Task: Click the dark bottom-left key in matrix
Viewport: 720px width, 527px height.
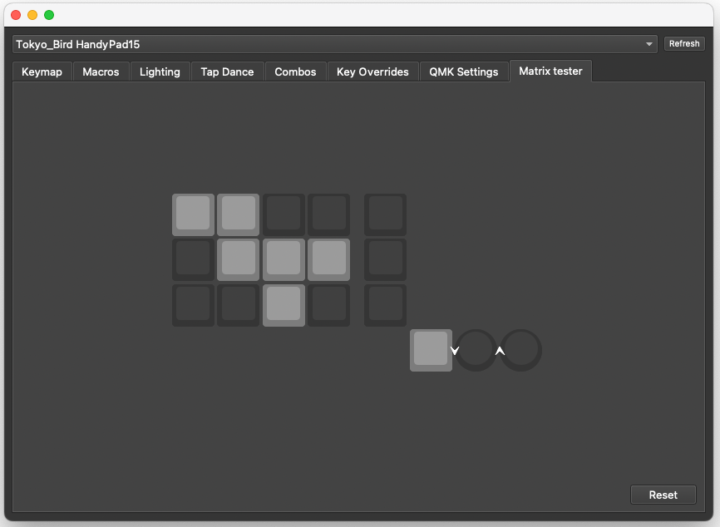Action: [193, 304]
